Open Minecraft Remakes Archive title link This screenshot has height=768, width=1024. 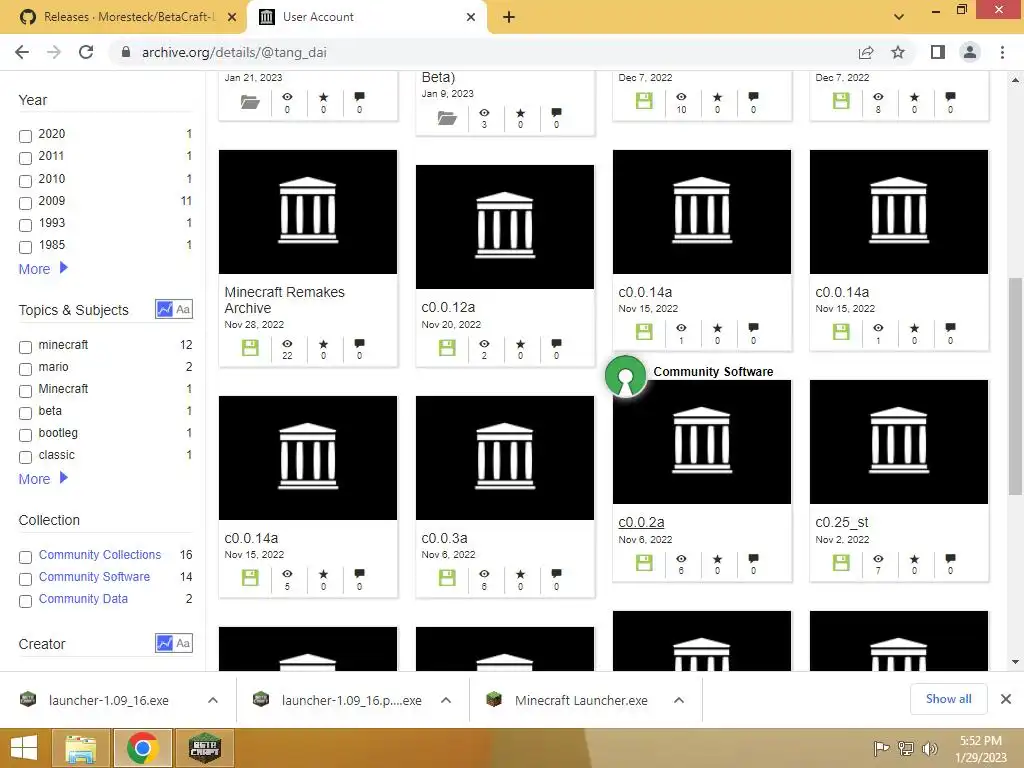coord(285,300)
